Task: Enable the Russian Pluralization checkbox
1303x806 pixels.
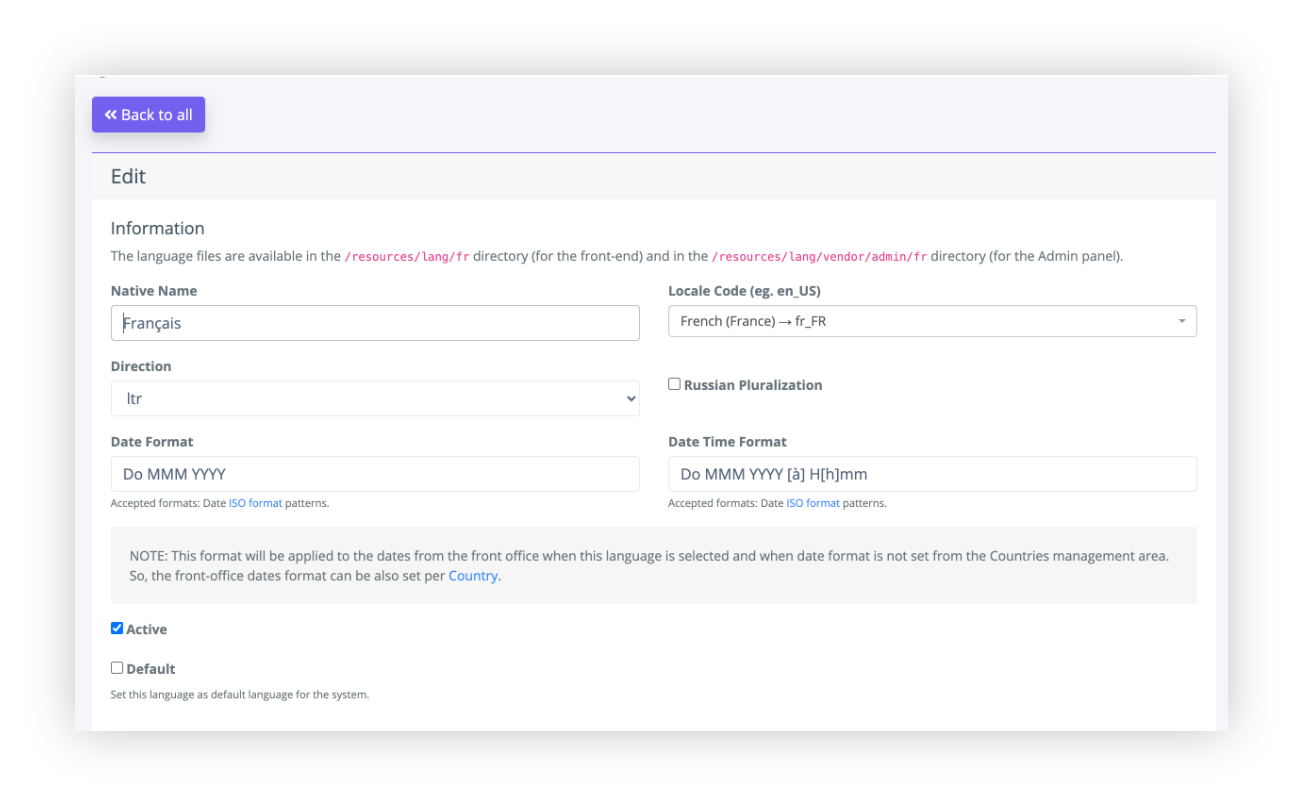Action: [674, 384]
